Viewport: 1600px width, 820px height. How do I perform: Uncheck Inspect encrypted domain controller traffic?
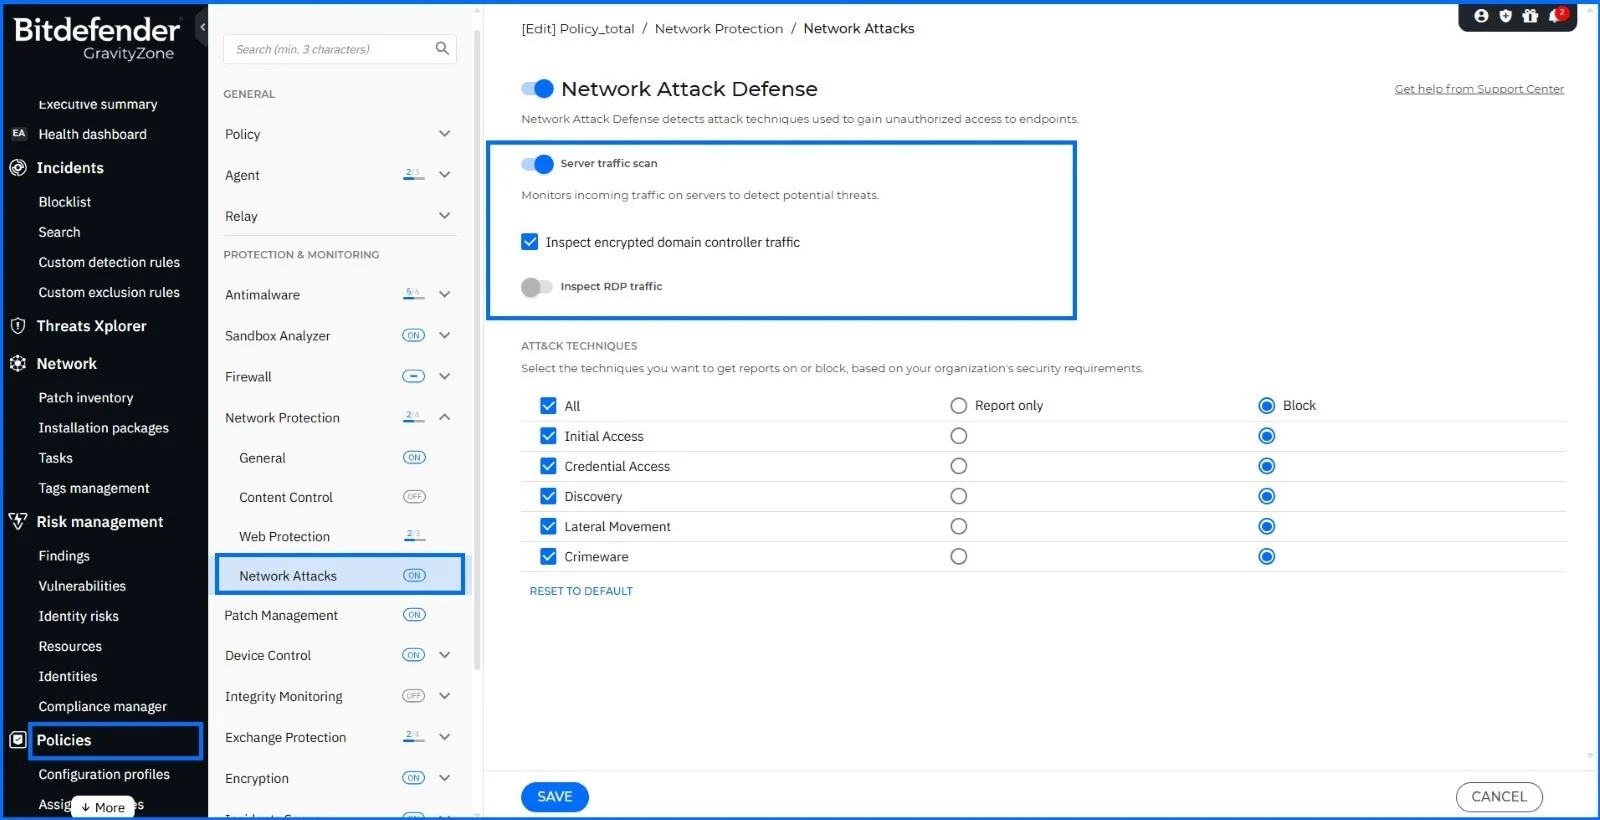530,242
